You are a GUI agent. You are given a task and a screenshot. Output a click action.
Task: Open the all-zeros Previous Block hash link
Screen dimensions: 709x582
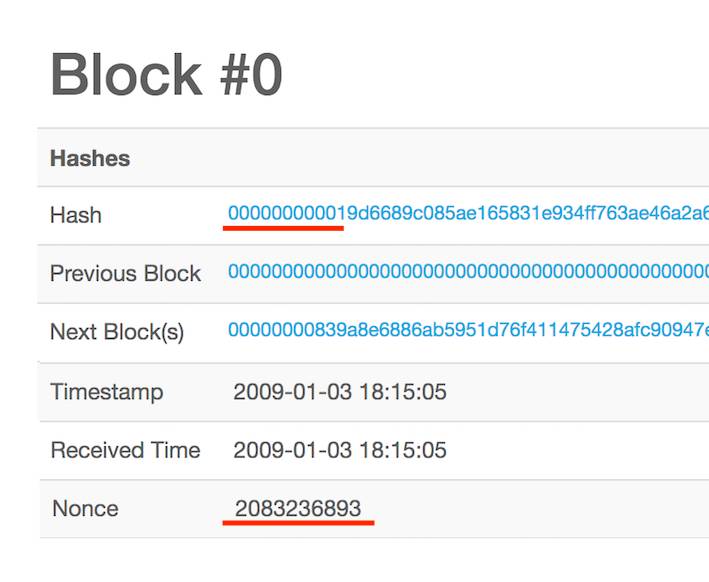click(x=468, y=271)
